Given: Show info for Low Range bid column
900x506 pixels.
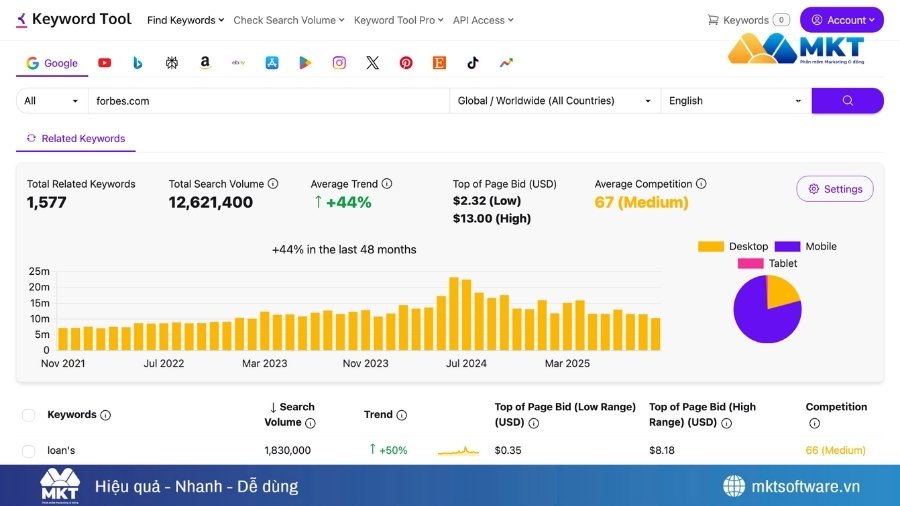Looking at the screenshot, I should (x=533, y=423).
